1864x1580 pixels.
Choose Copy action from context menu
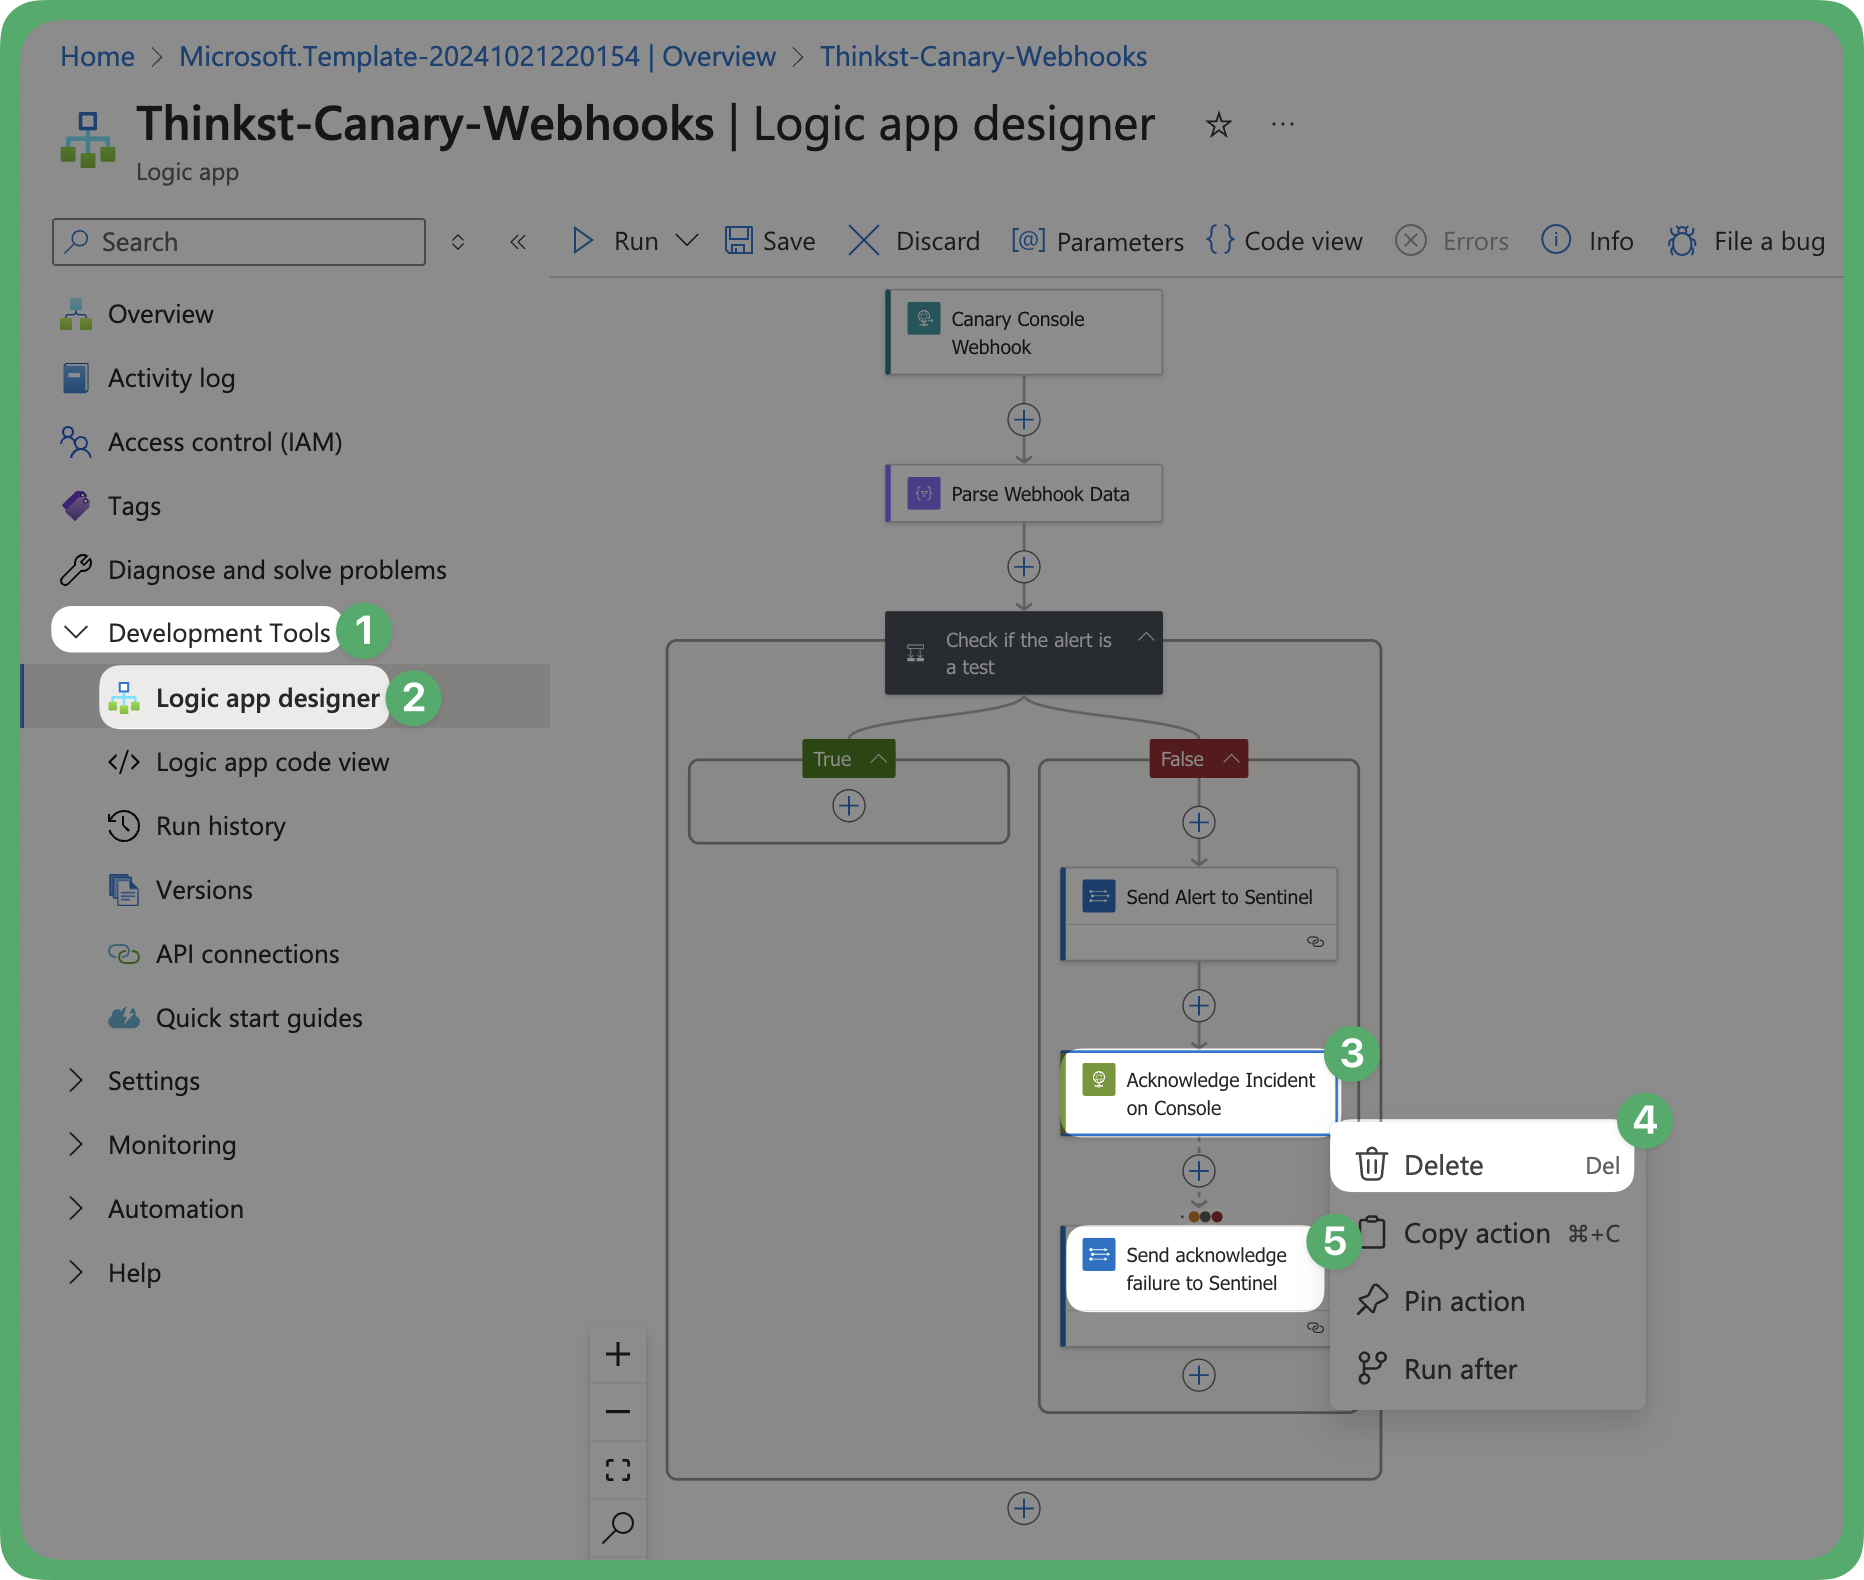click(x=1489, y=1233)
